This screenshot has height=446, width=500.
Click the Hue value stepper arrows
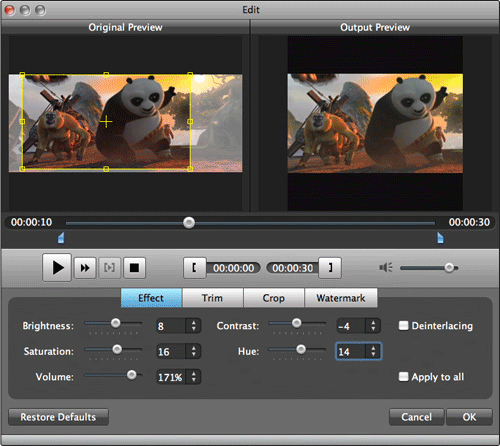click(373, 351)
